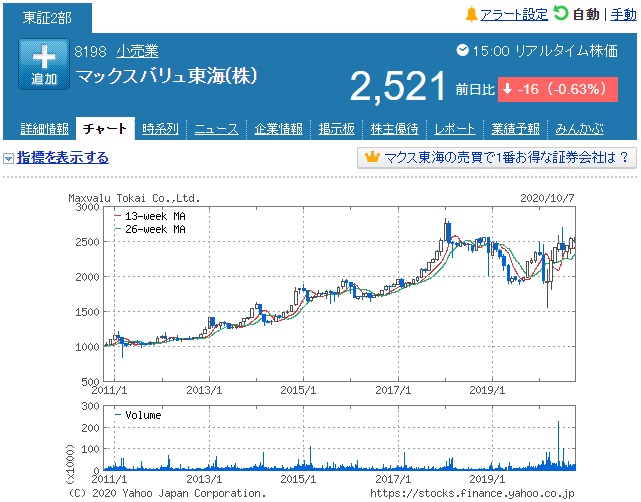The image size is (641, 502).
Task: Open the アラート設定 link
Action: pyautogui.click(x=514, y=15)
